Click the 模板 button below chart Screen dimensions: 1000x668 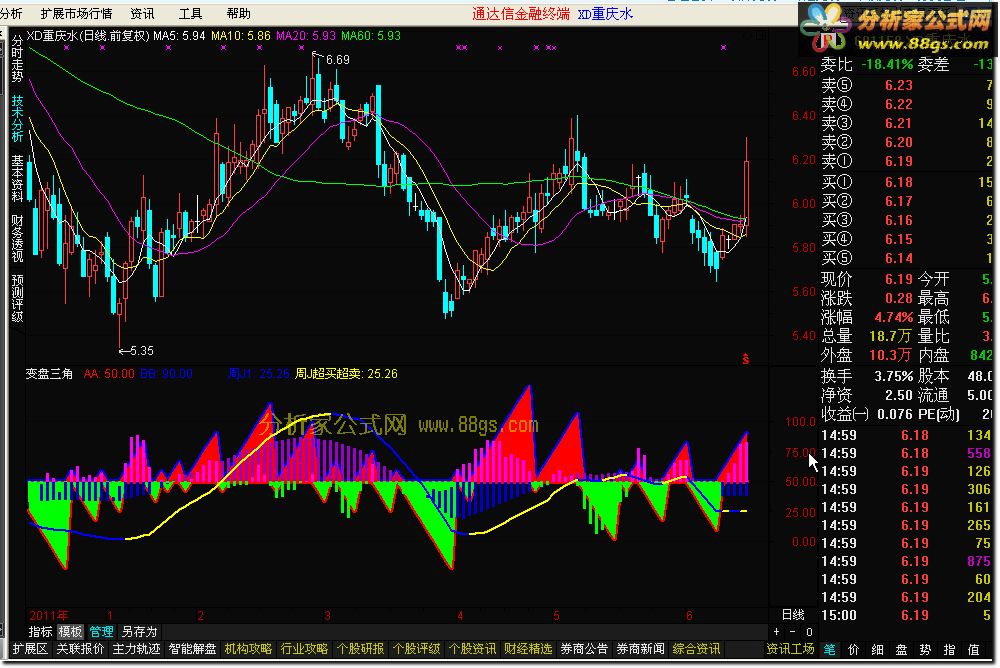pos(70,632)
